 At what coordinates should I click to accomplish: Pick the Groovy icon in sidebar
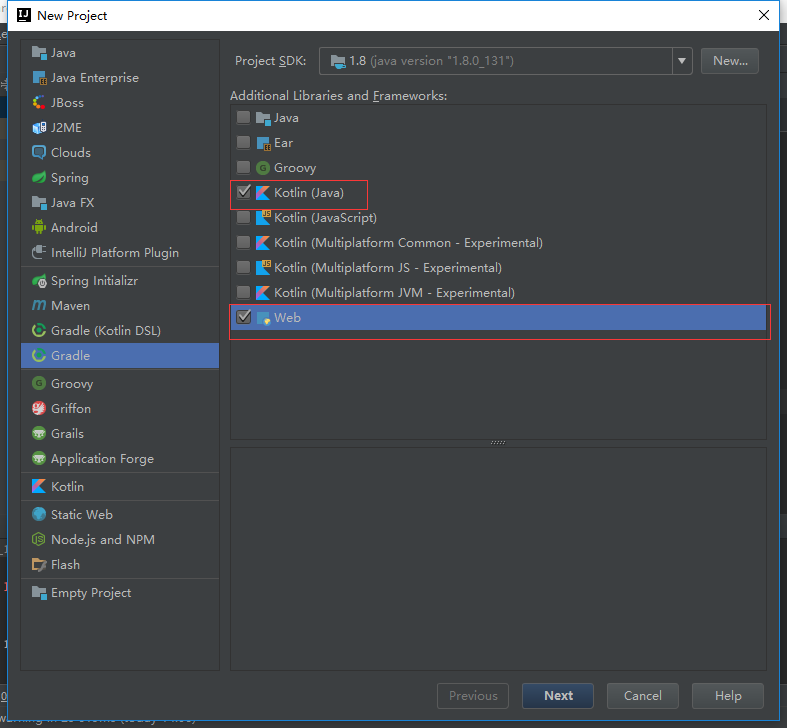click(39, 384)
